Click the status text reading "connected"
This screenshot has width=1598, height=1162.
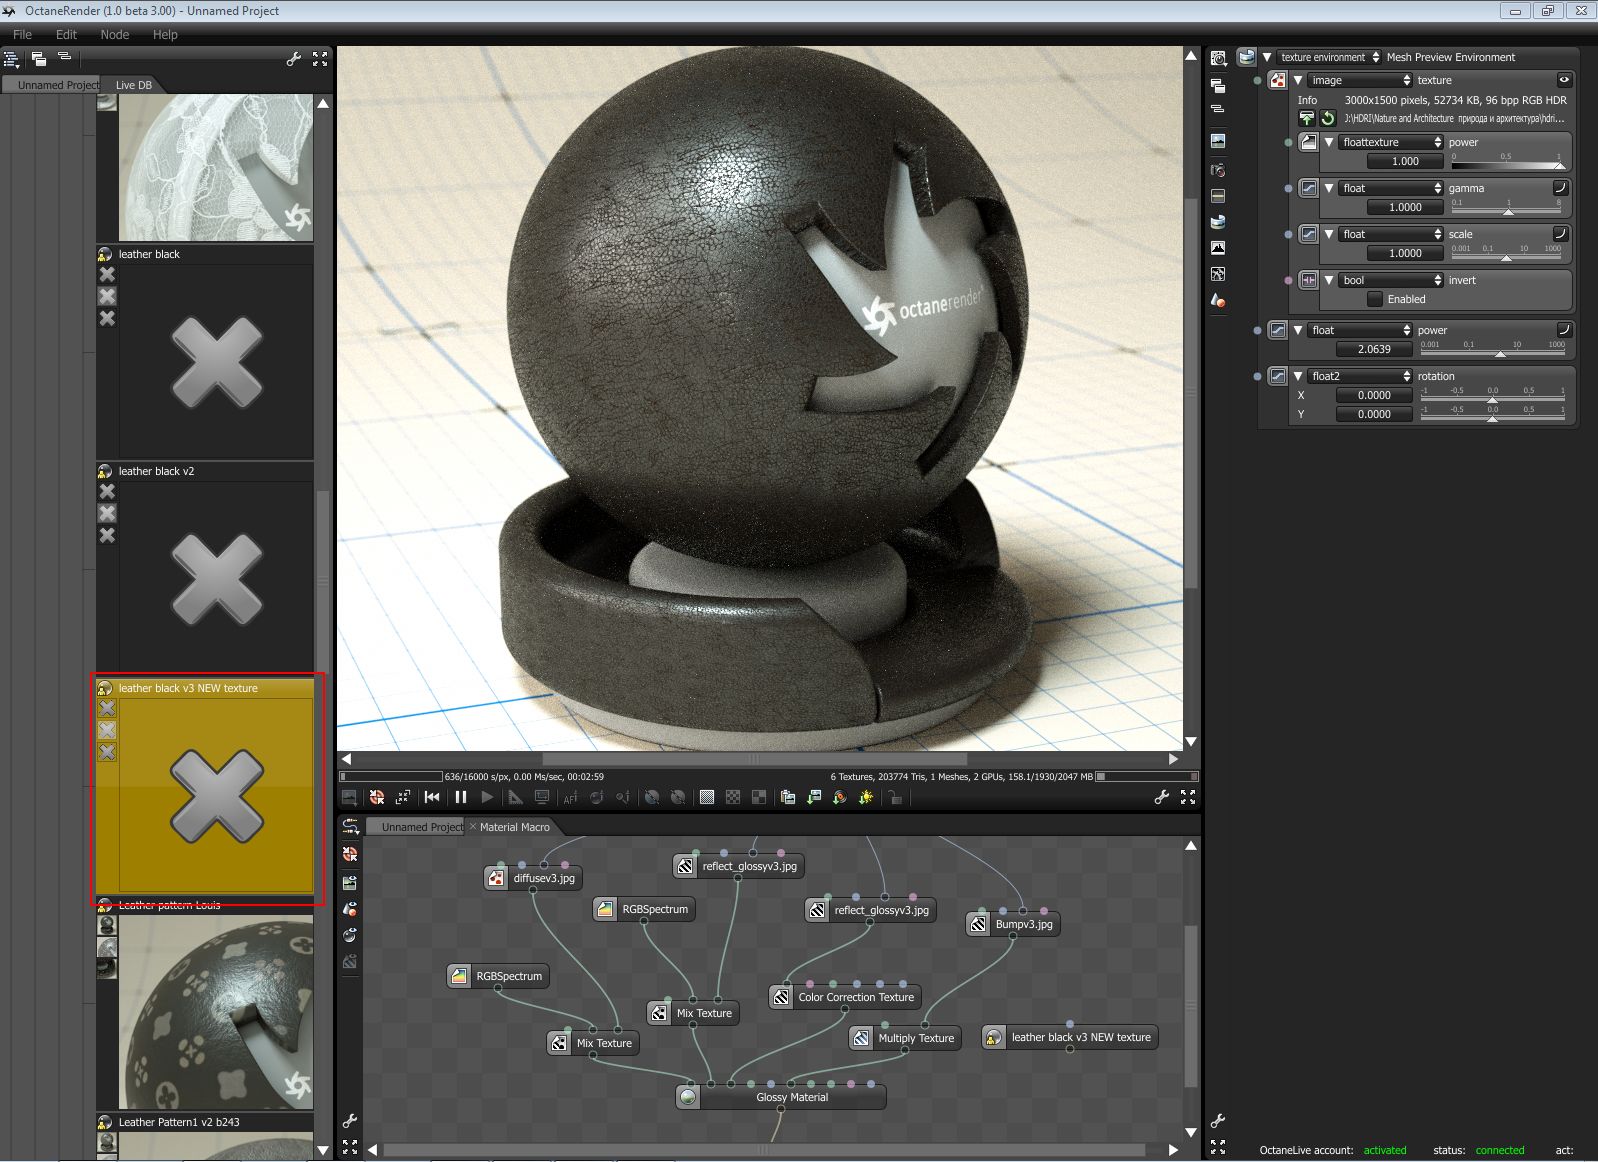tap(1500, 1150)
